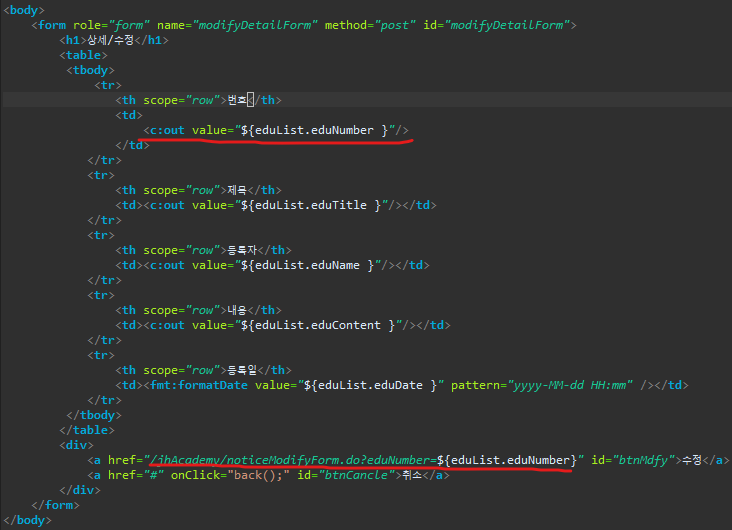Click the closing form tag
This screenshot has width=732, height=530.
click(x=56, y=505)
